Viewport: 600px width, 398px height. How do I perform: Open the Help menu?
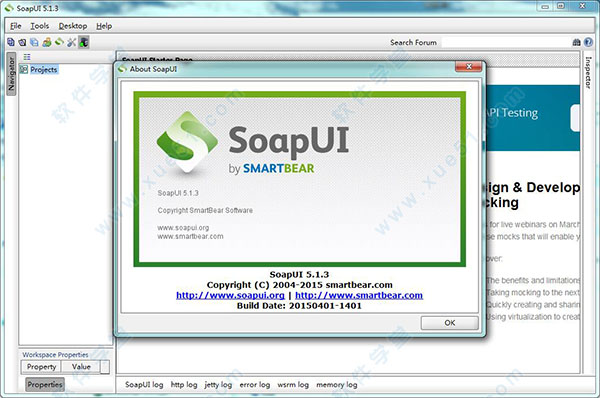(104, 26)
